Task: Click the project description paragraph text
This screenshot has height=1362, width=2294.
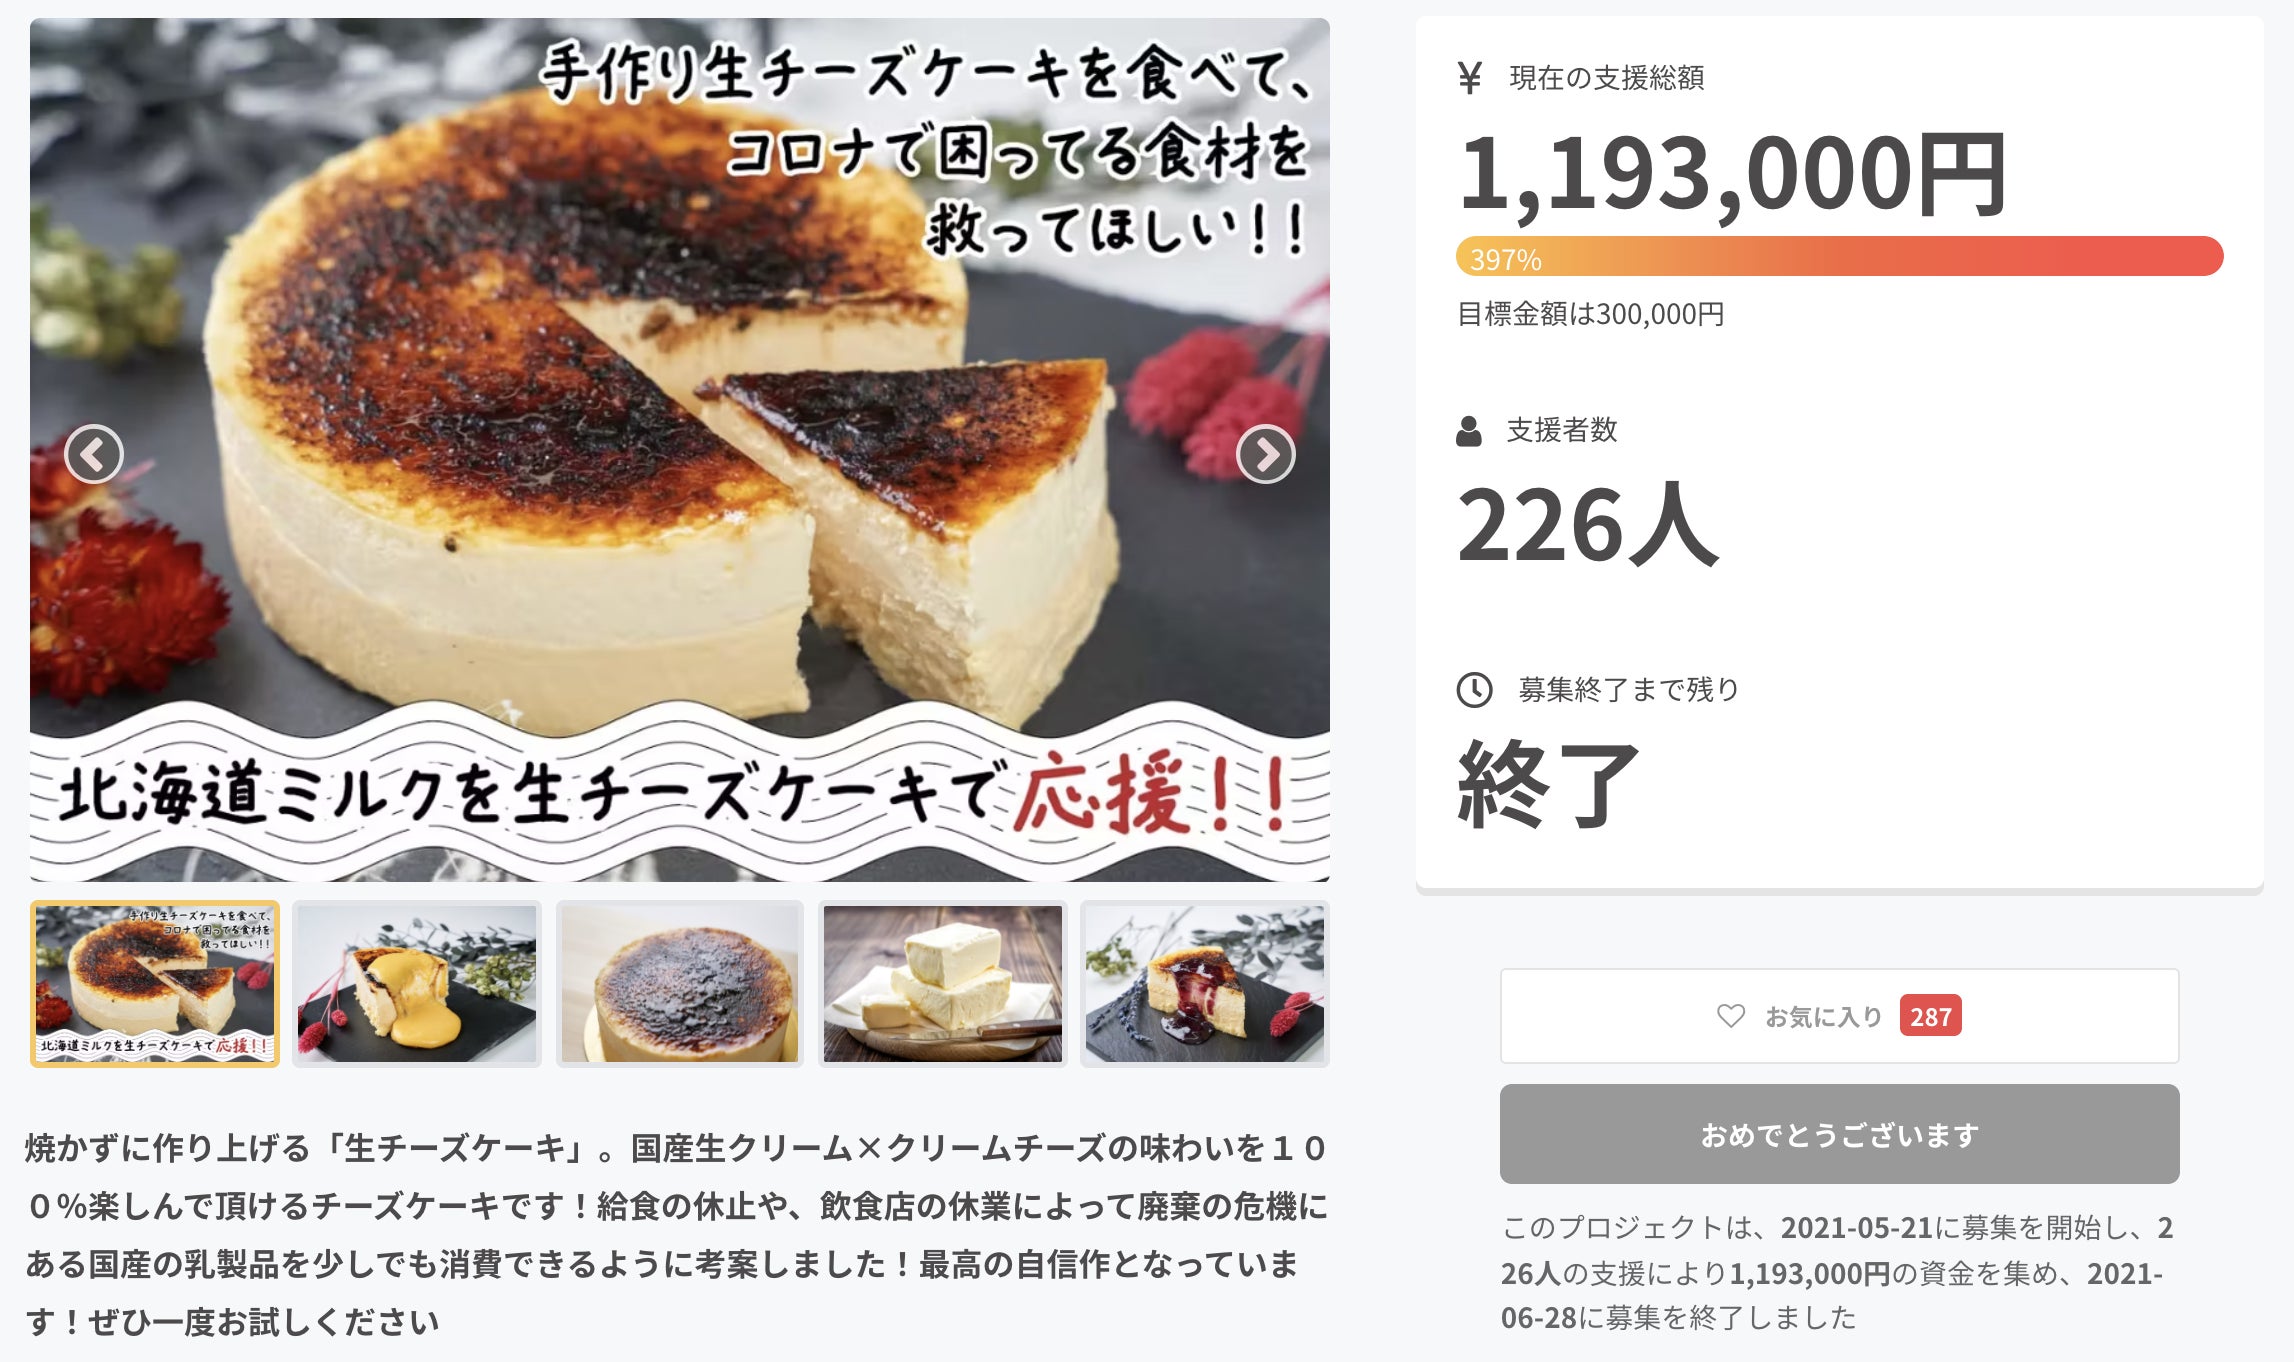Action: tap(677, 1235)
